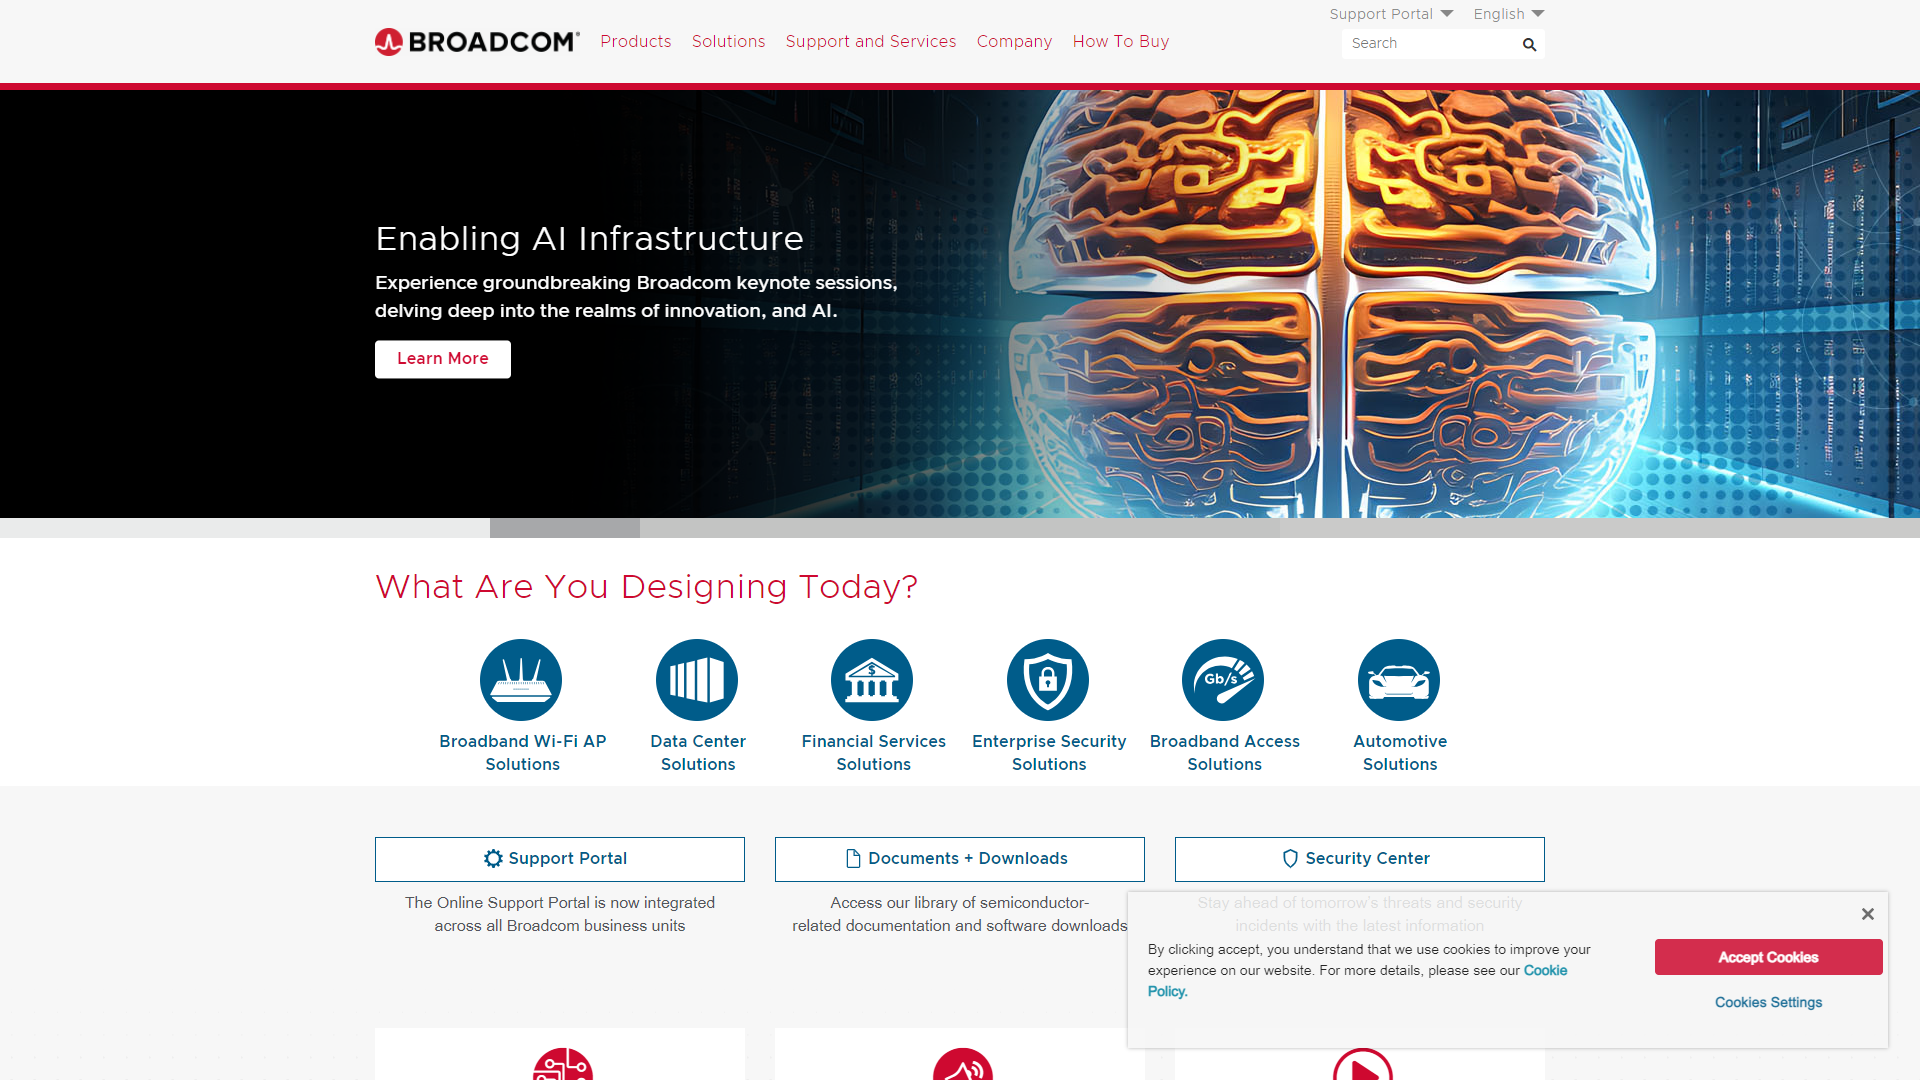Click the Automotive Solutions icon

[x=1399, y=679]
